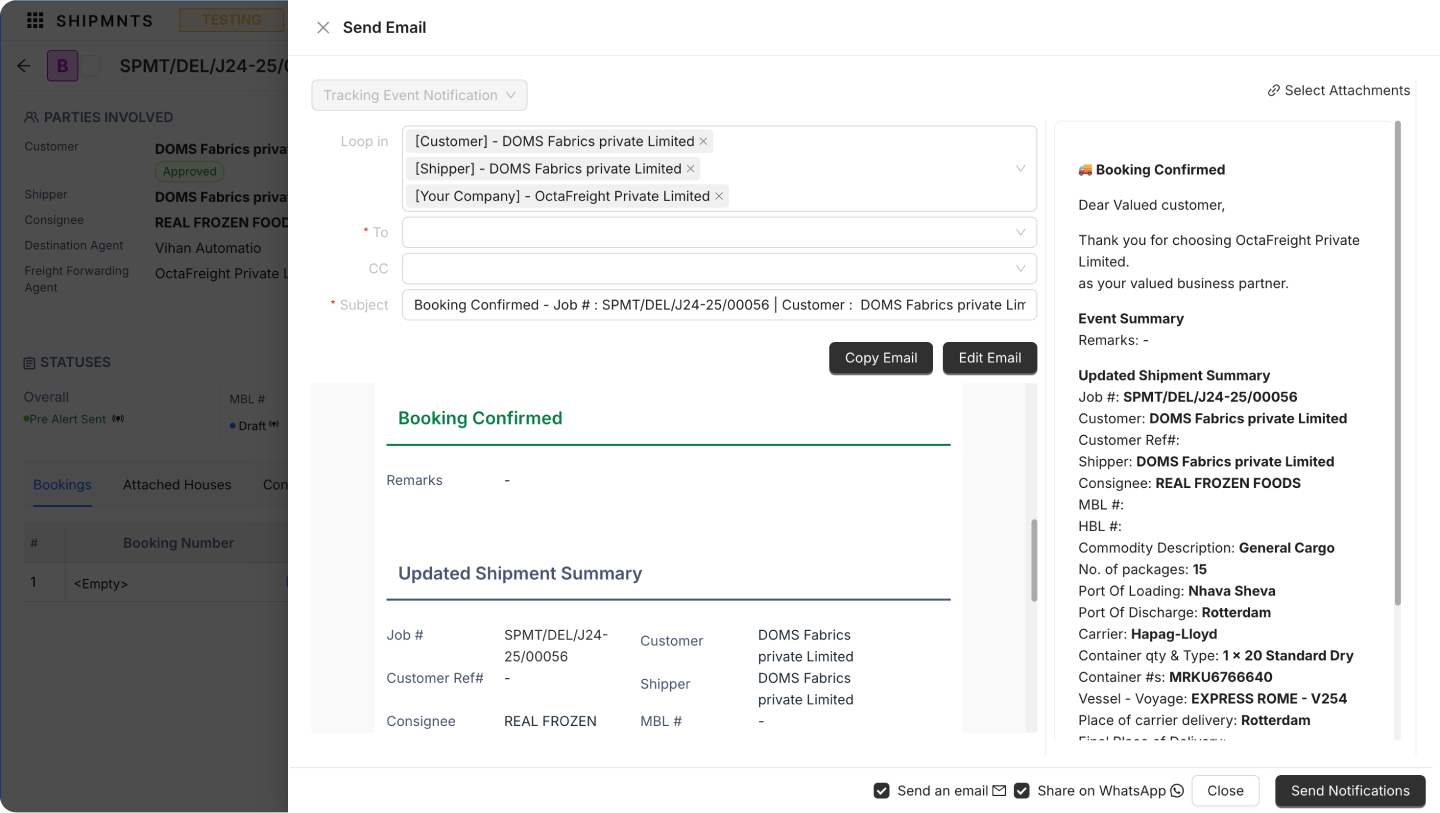Viewport: 1440px width, 813px height.
Task: Click the Edit Email button
Action: click(990, 358)
